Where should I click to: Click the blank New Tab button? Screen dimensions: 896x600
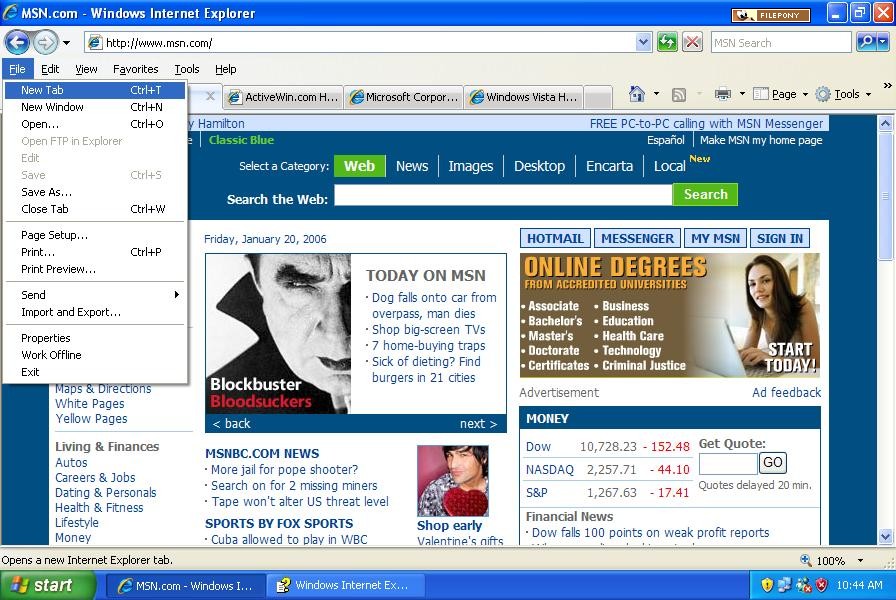[598, 98]
